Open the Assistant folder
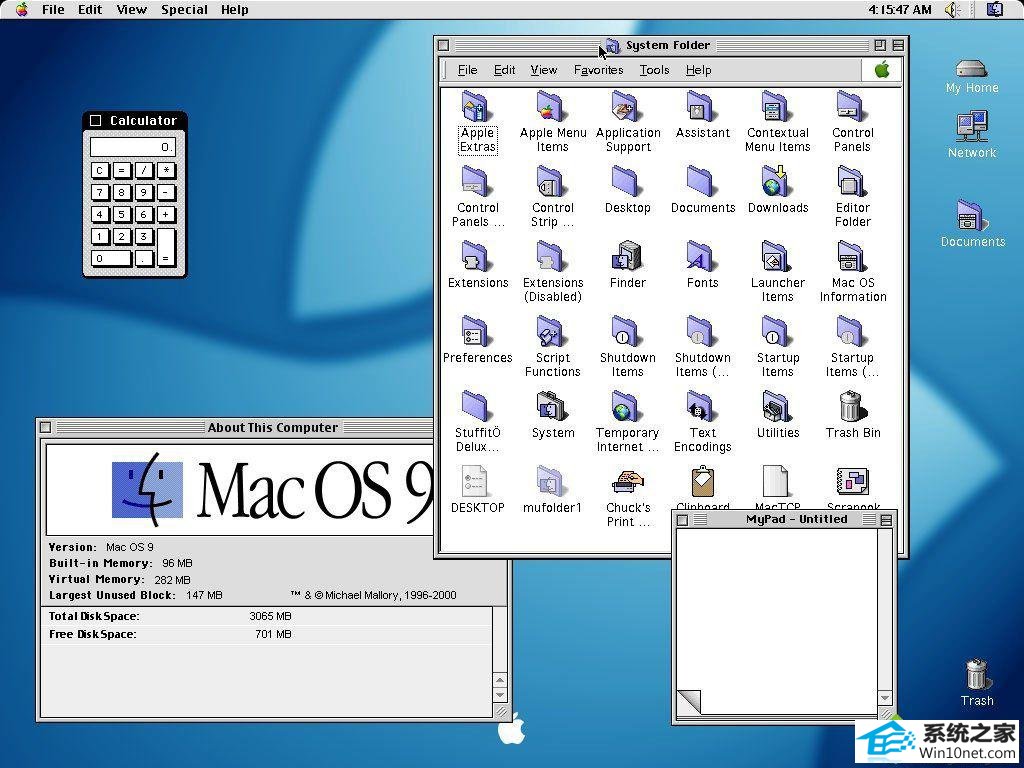Image resolution: width=1024 pixels, height=768 pixels. [x=703, y=108]
